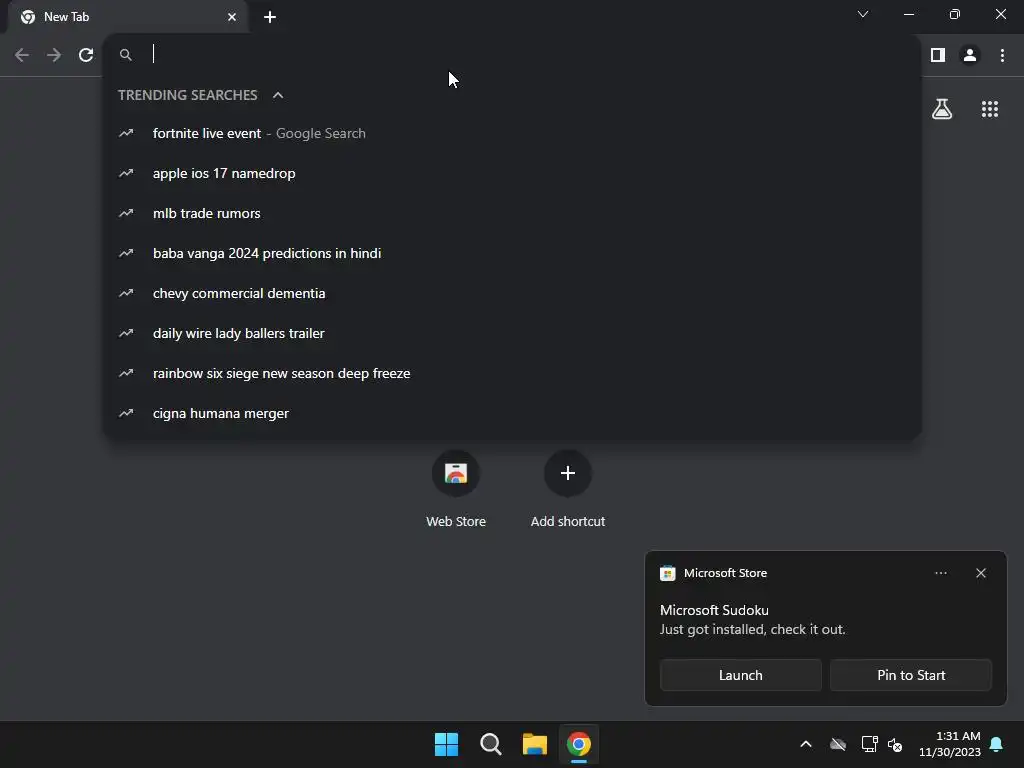This screenshot has height=768, width=1024.
Task: Open File Explorer from the taskbar
Action: [x=535, y=744]
